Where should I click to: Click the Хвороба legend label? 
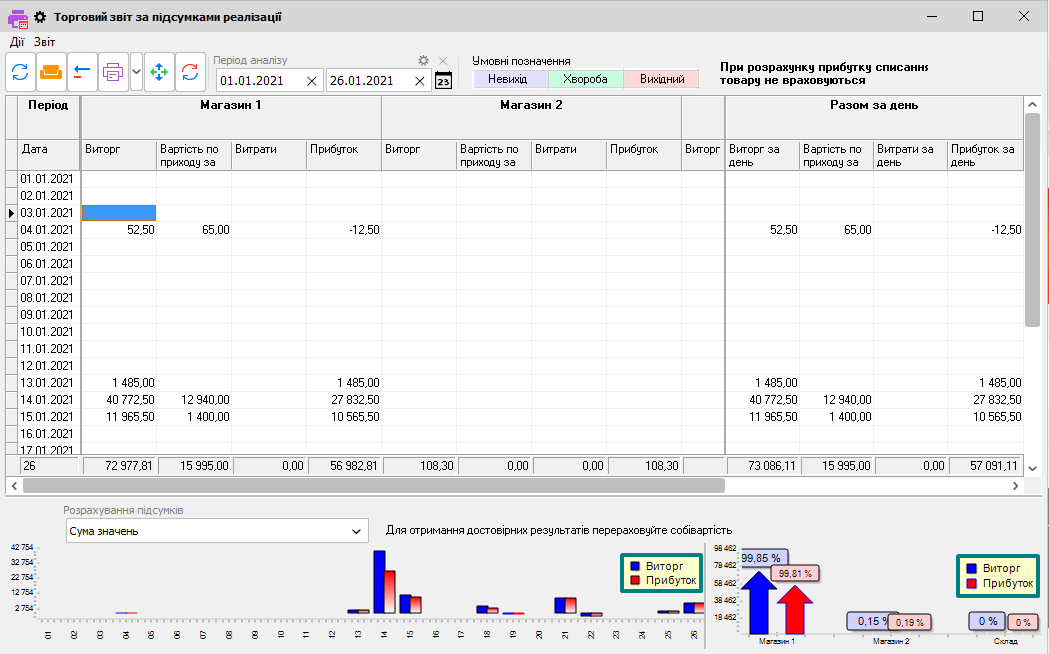[x=585, y=79]
